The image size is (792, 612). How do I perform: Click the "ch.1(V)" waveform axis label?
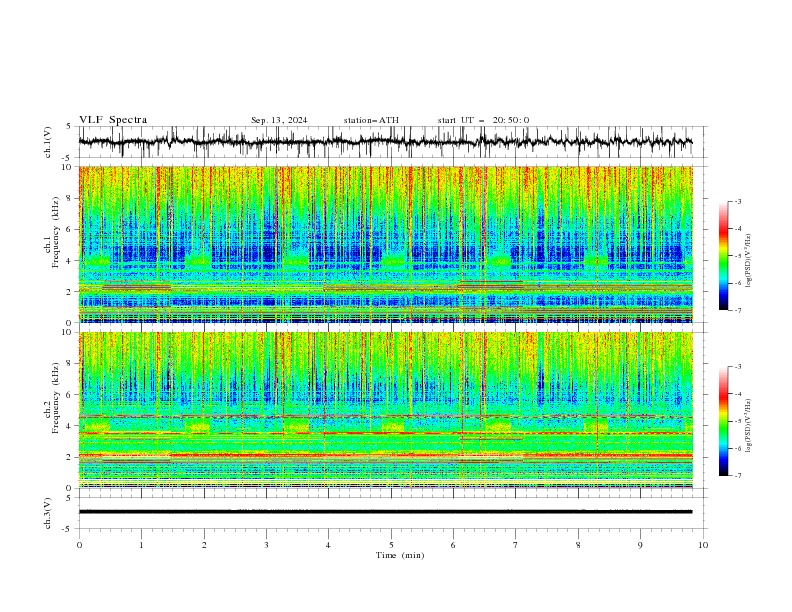tap(48, 142)
